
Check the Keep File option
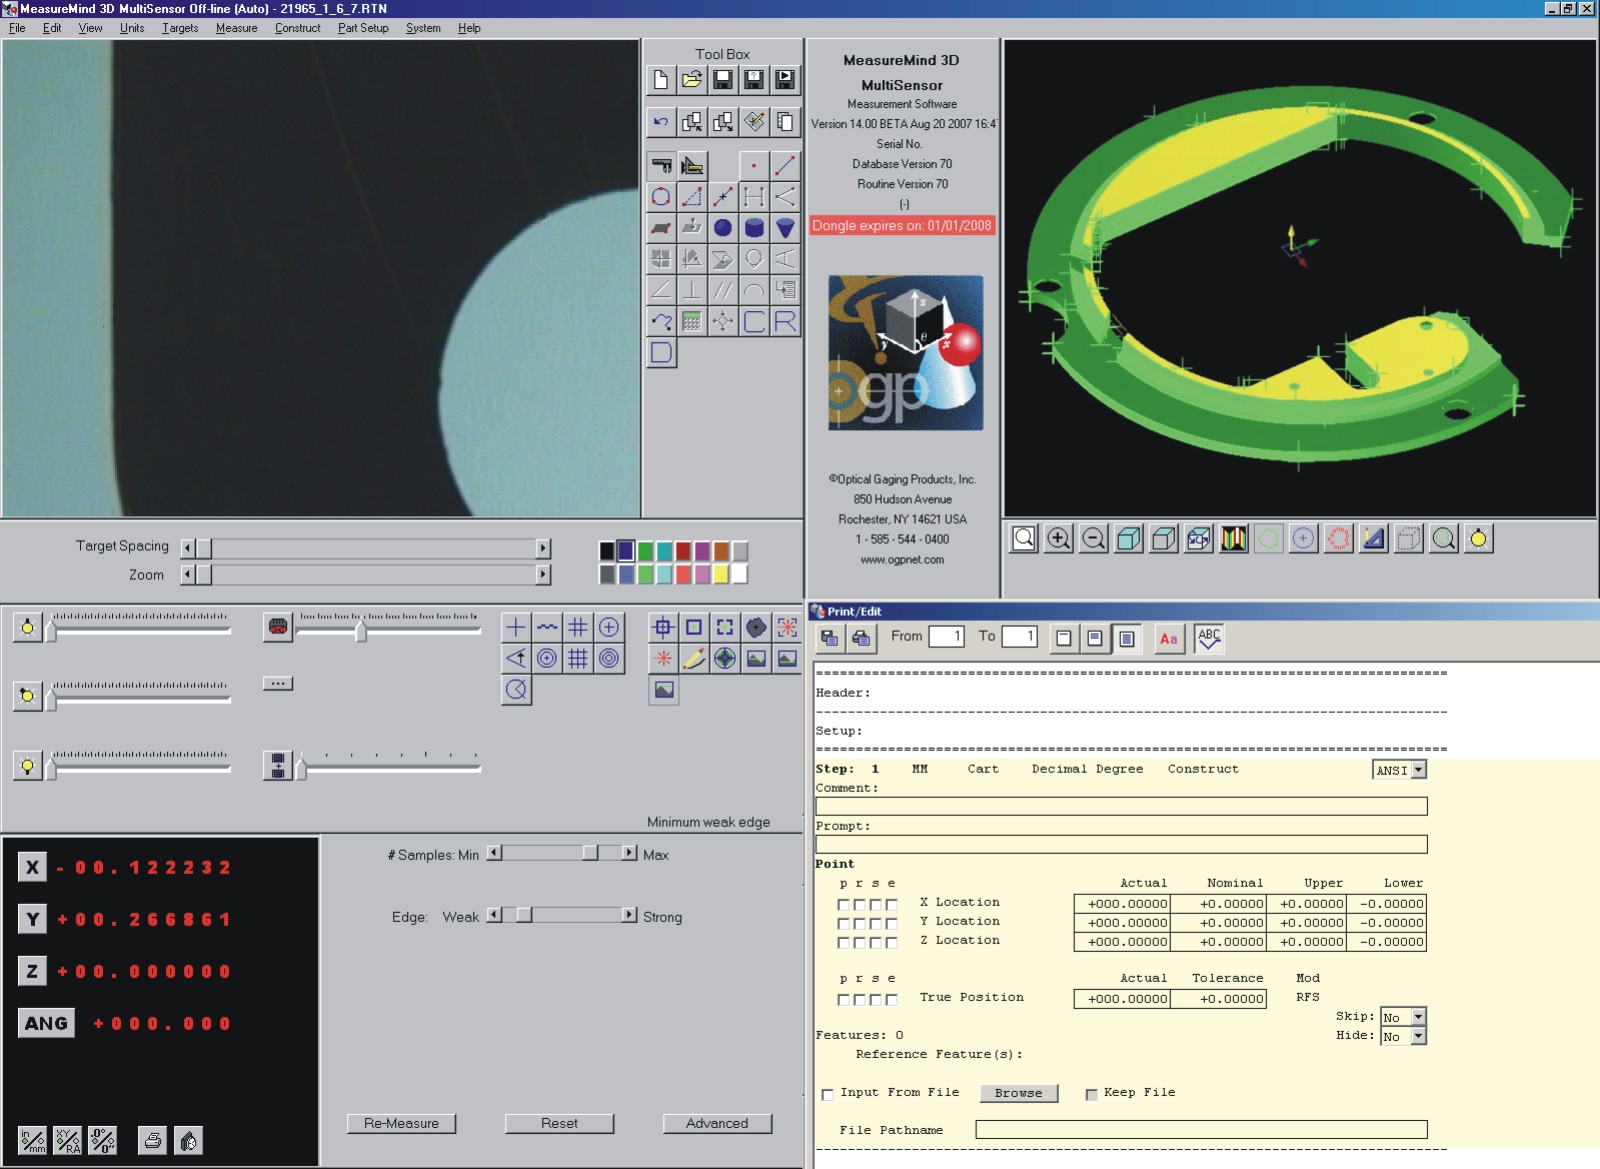pos(1091,1094)
